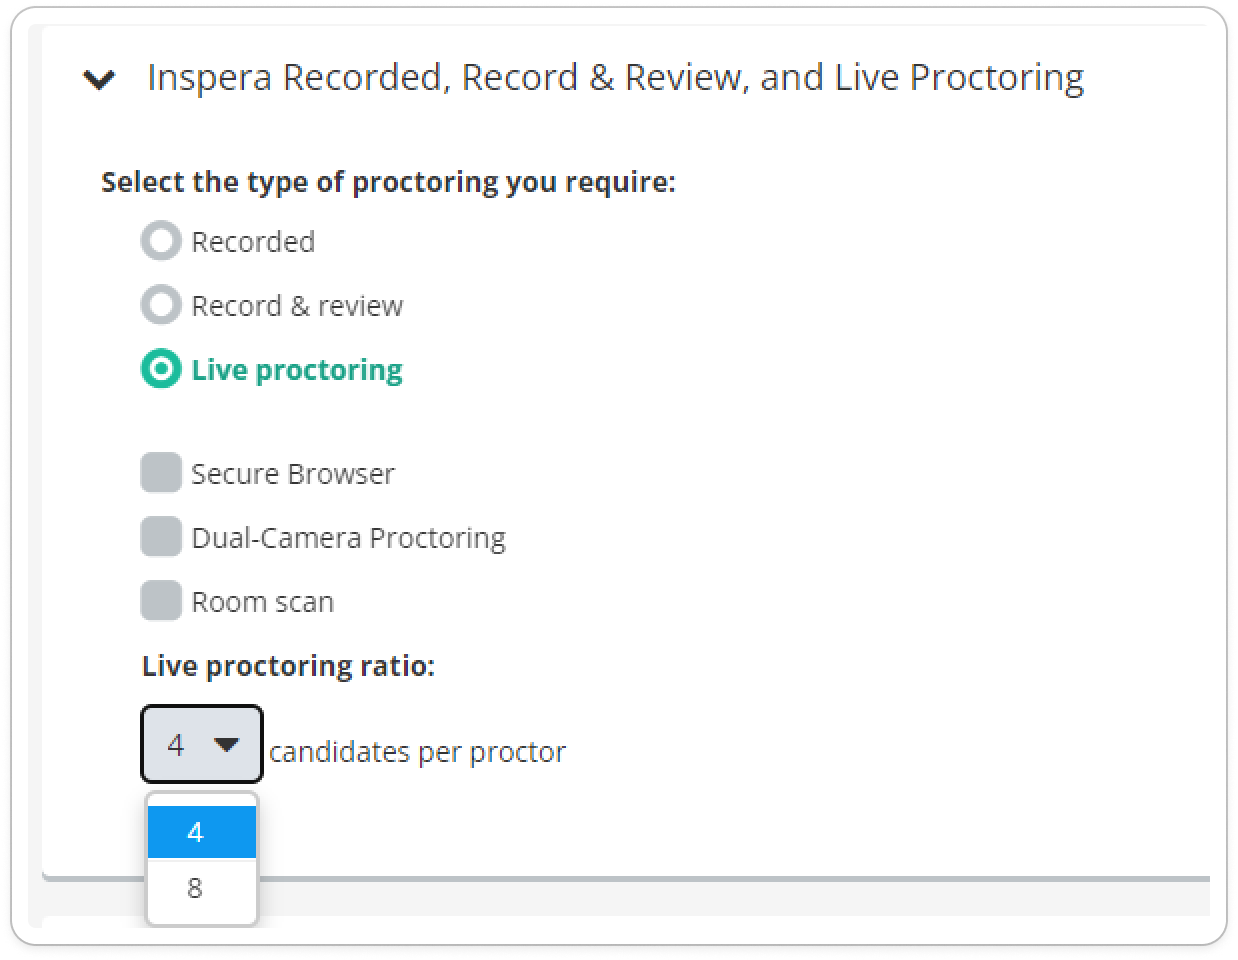1238x960 pixels.
Task: Pick option 4 in the ratio list
Action: coord(201,832)
